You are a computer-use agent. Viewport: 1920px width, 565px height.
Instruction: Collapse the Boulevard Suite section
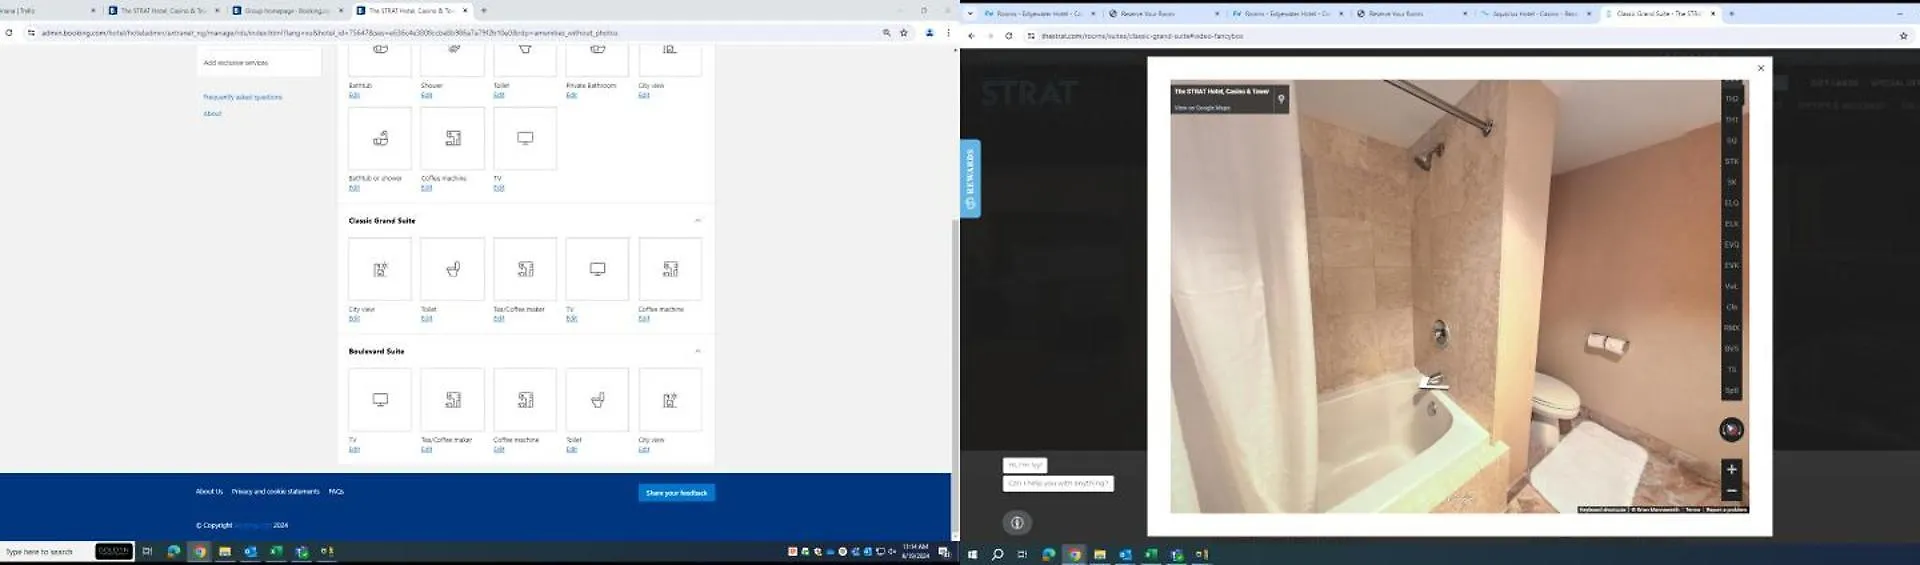[697, 351]
